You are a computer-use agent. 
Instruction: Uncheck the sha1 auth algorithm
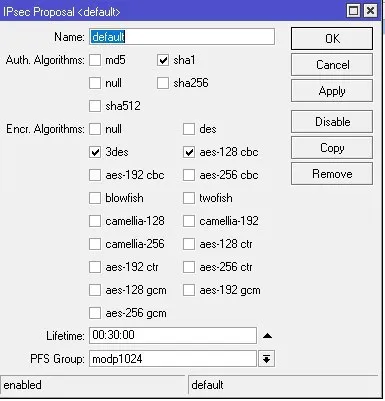coord(163,60)
